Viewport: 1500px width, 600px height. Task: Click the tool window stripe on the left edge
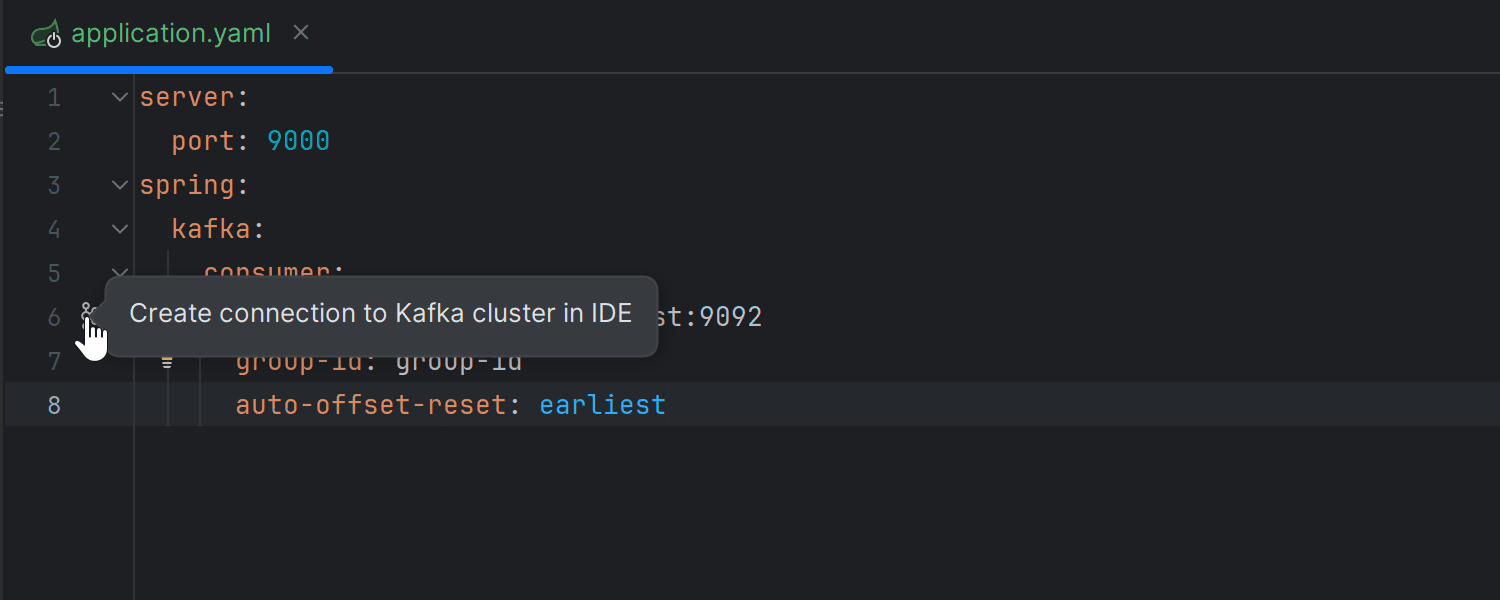tap(4, 110)
